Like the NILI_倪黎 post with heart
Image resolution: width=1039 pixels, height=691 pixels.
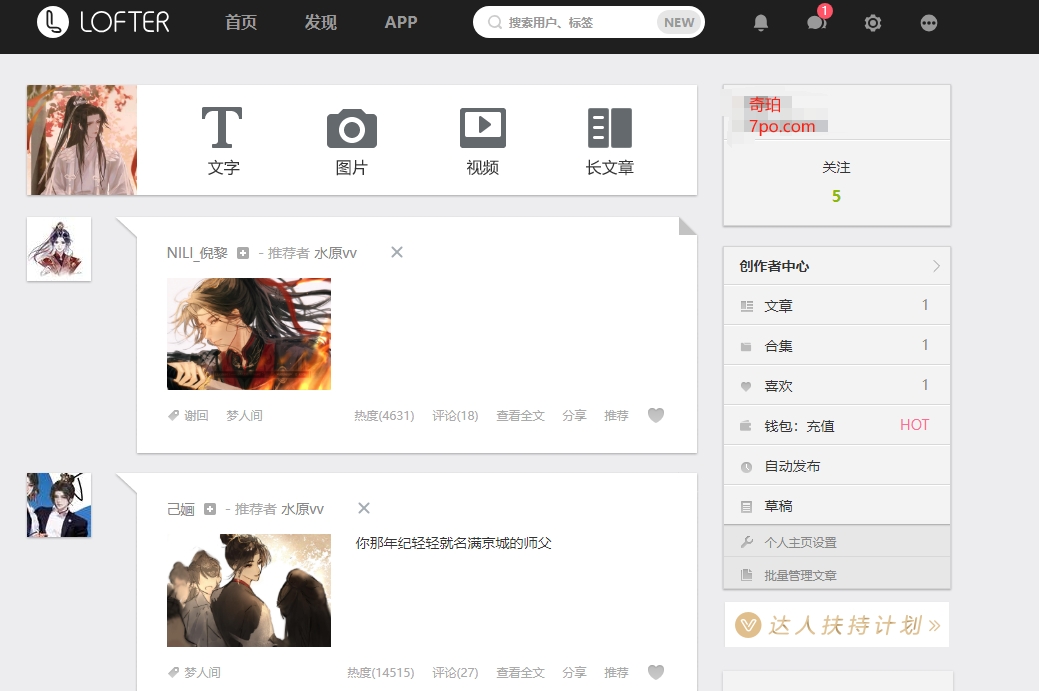pos(656,416)
